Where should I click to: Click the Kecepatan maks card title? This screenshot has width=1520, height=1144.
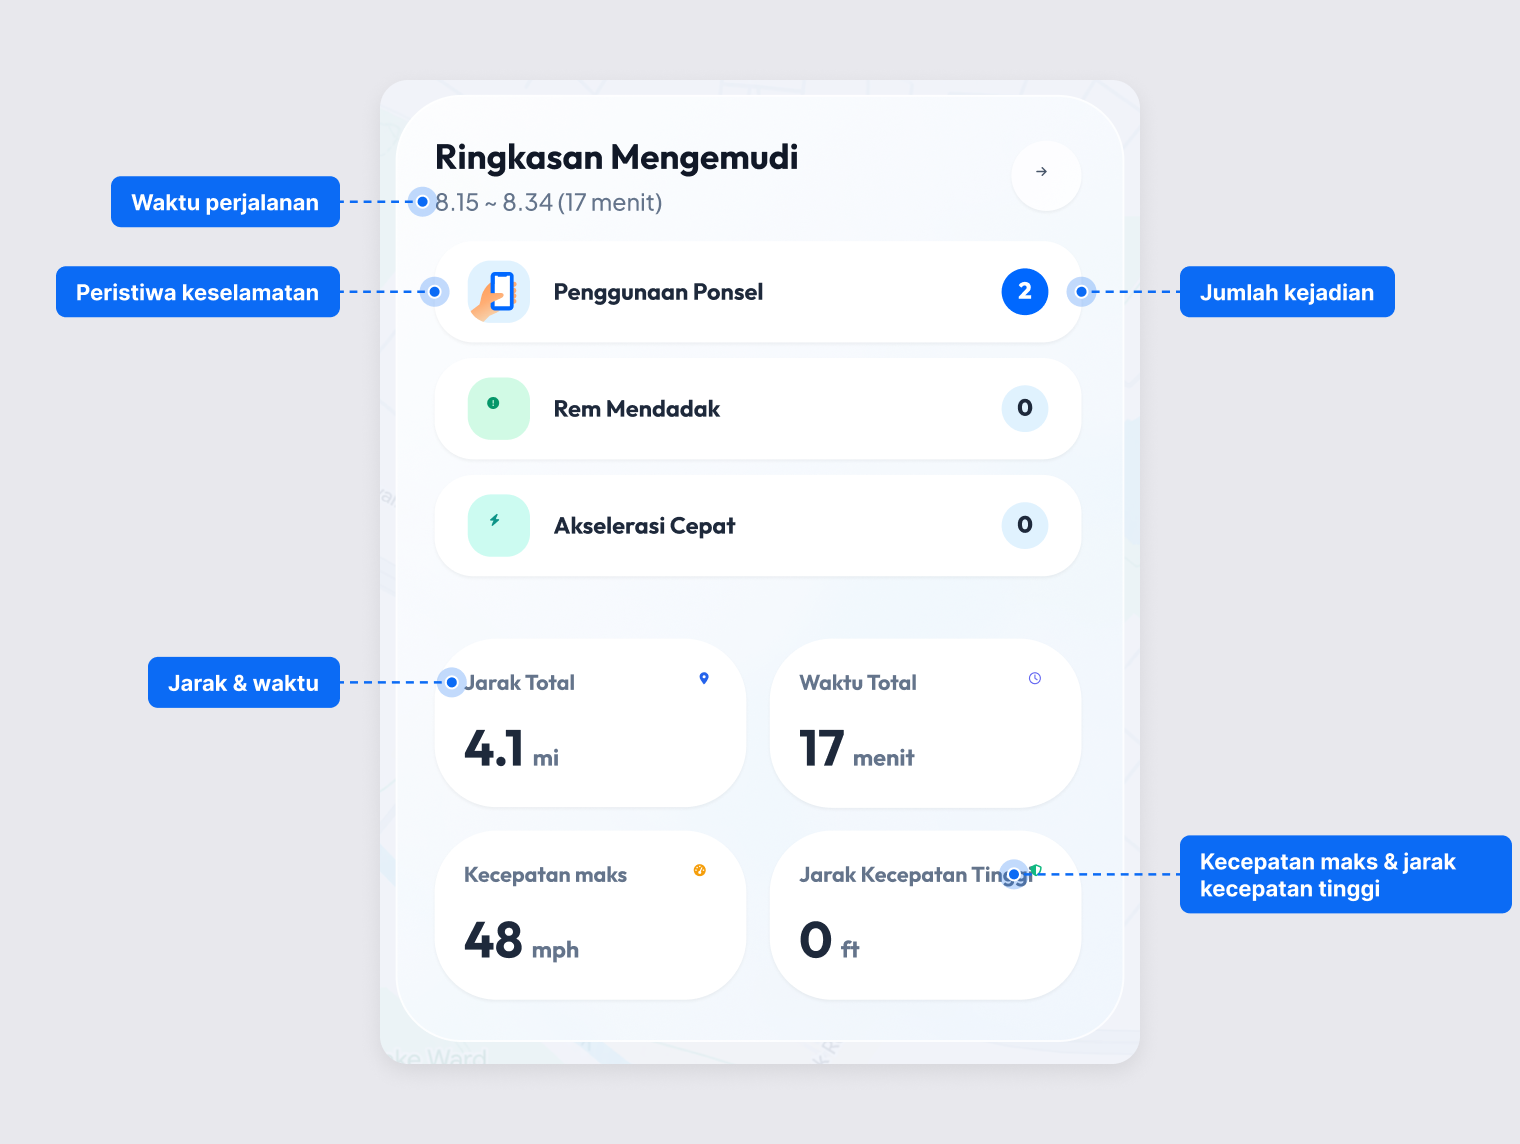[545, 875]
